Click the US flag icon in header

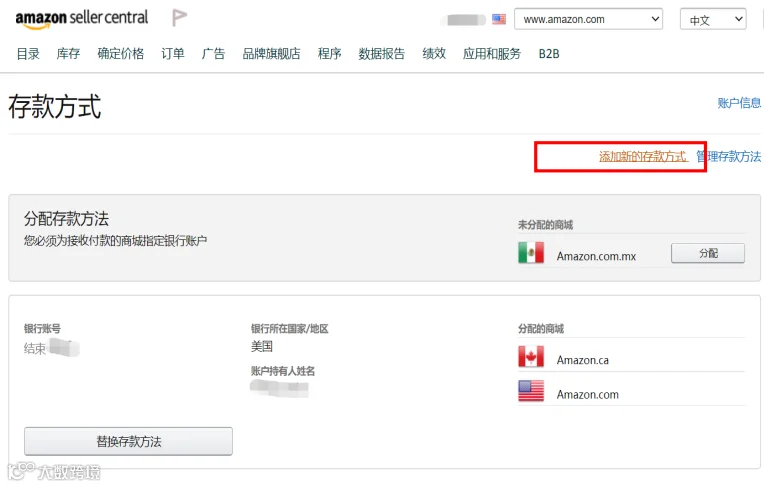pyautogui.click(x=499, y=19)
